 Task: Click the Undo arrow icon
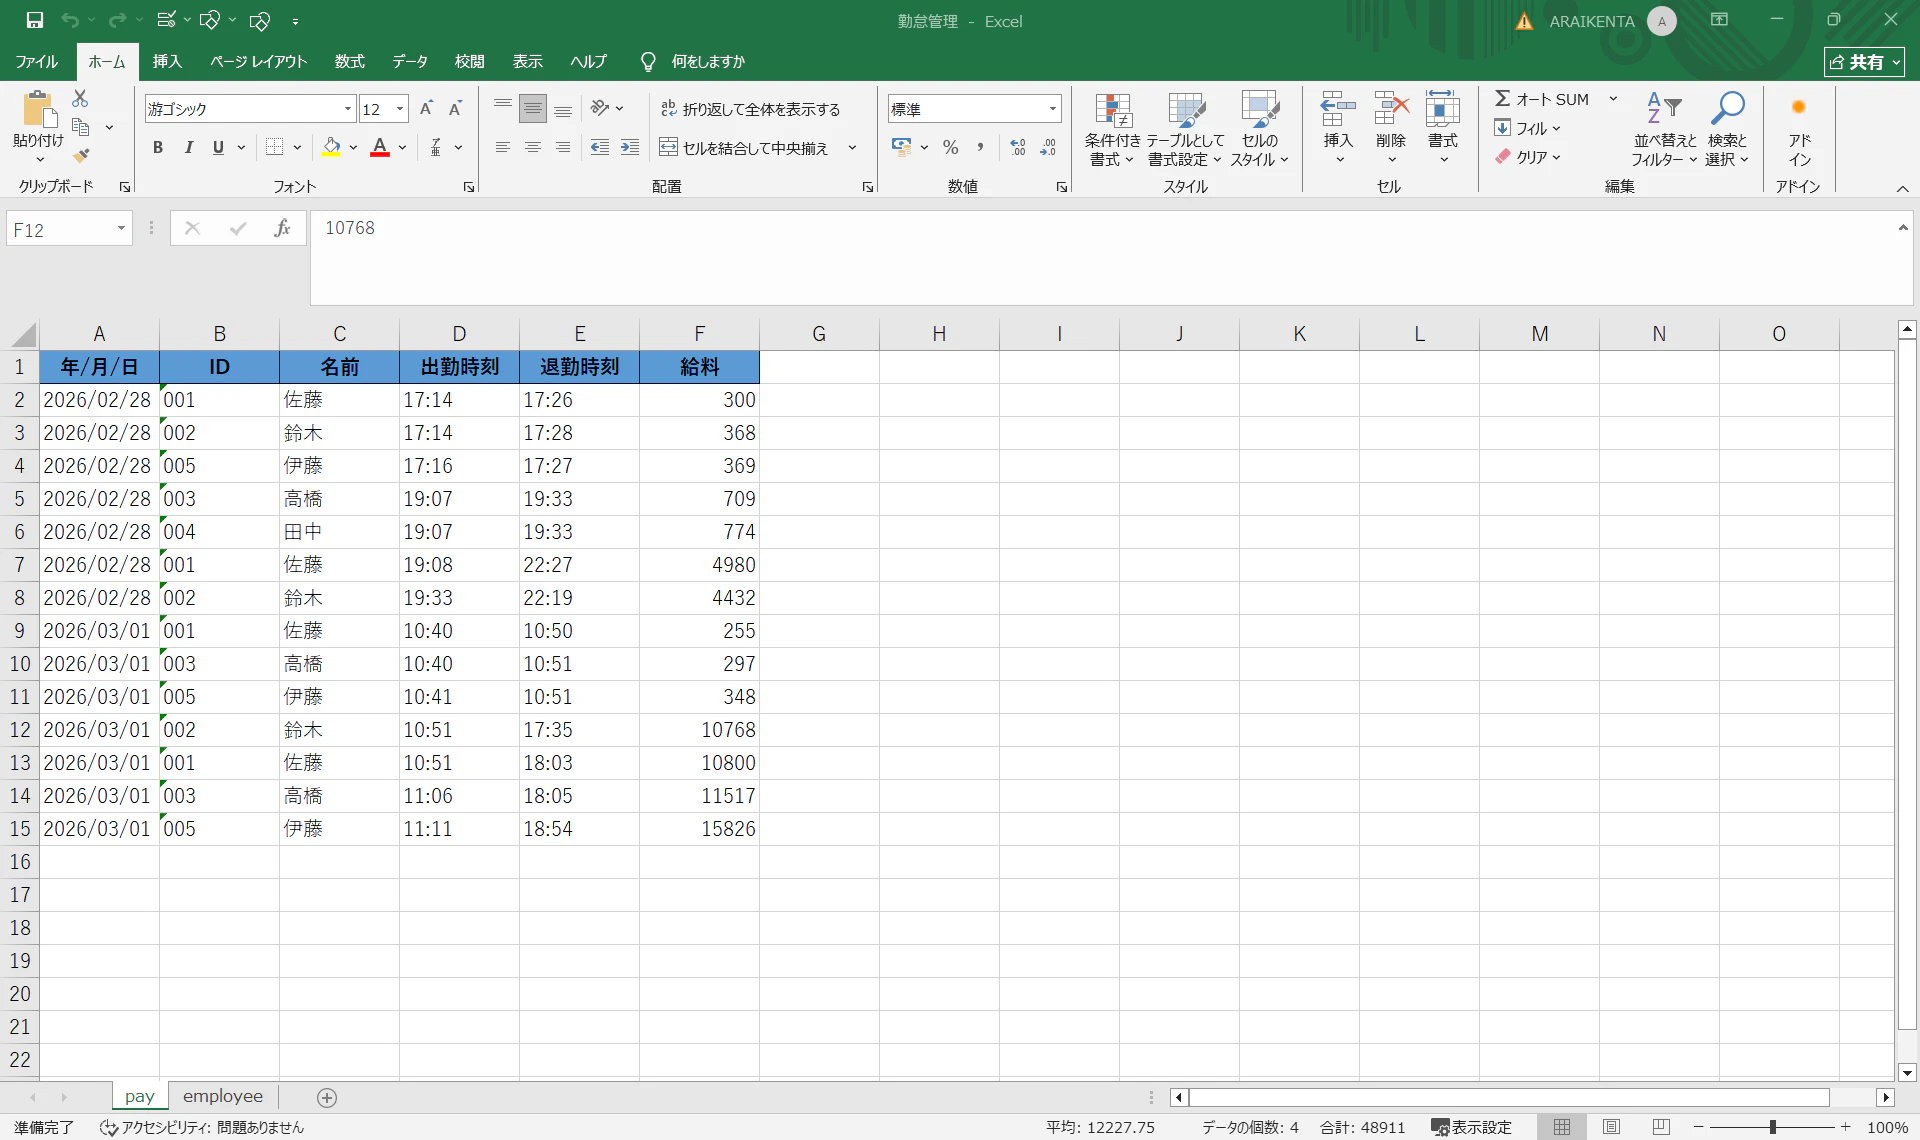[x=70, y=20]
